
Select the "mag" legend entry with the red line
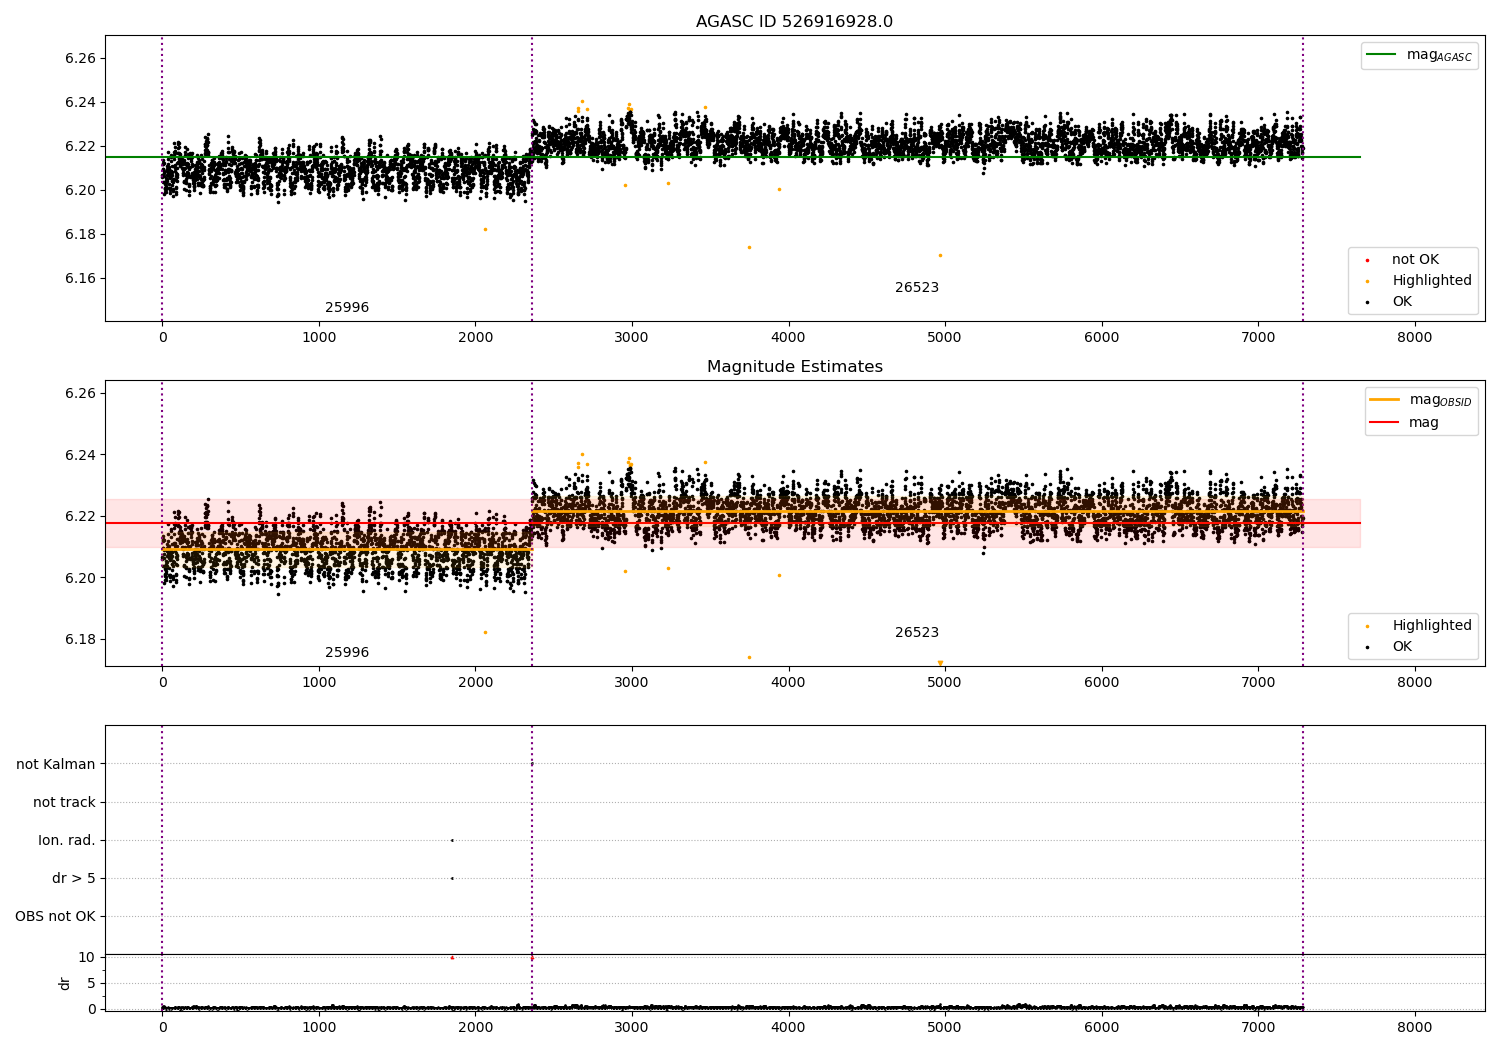pyautogui.click(x=1424, y=423)
